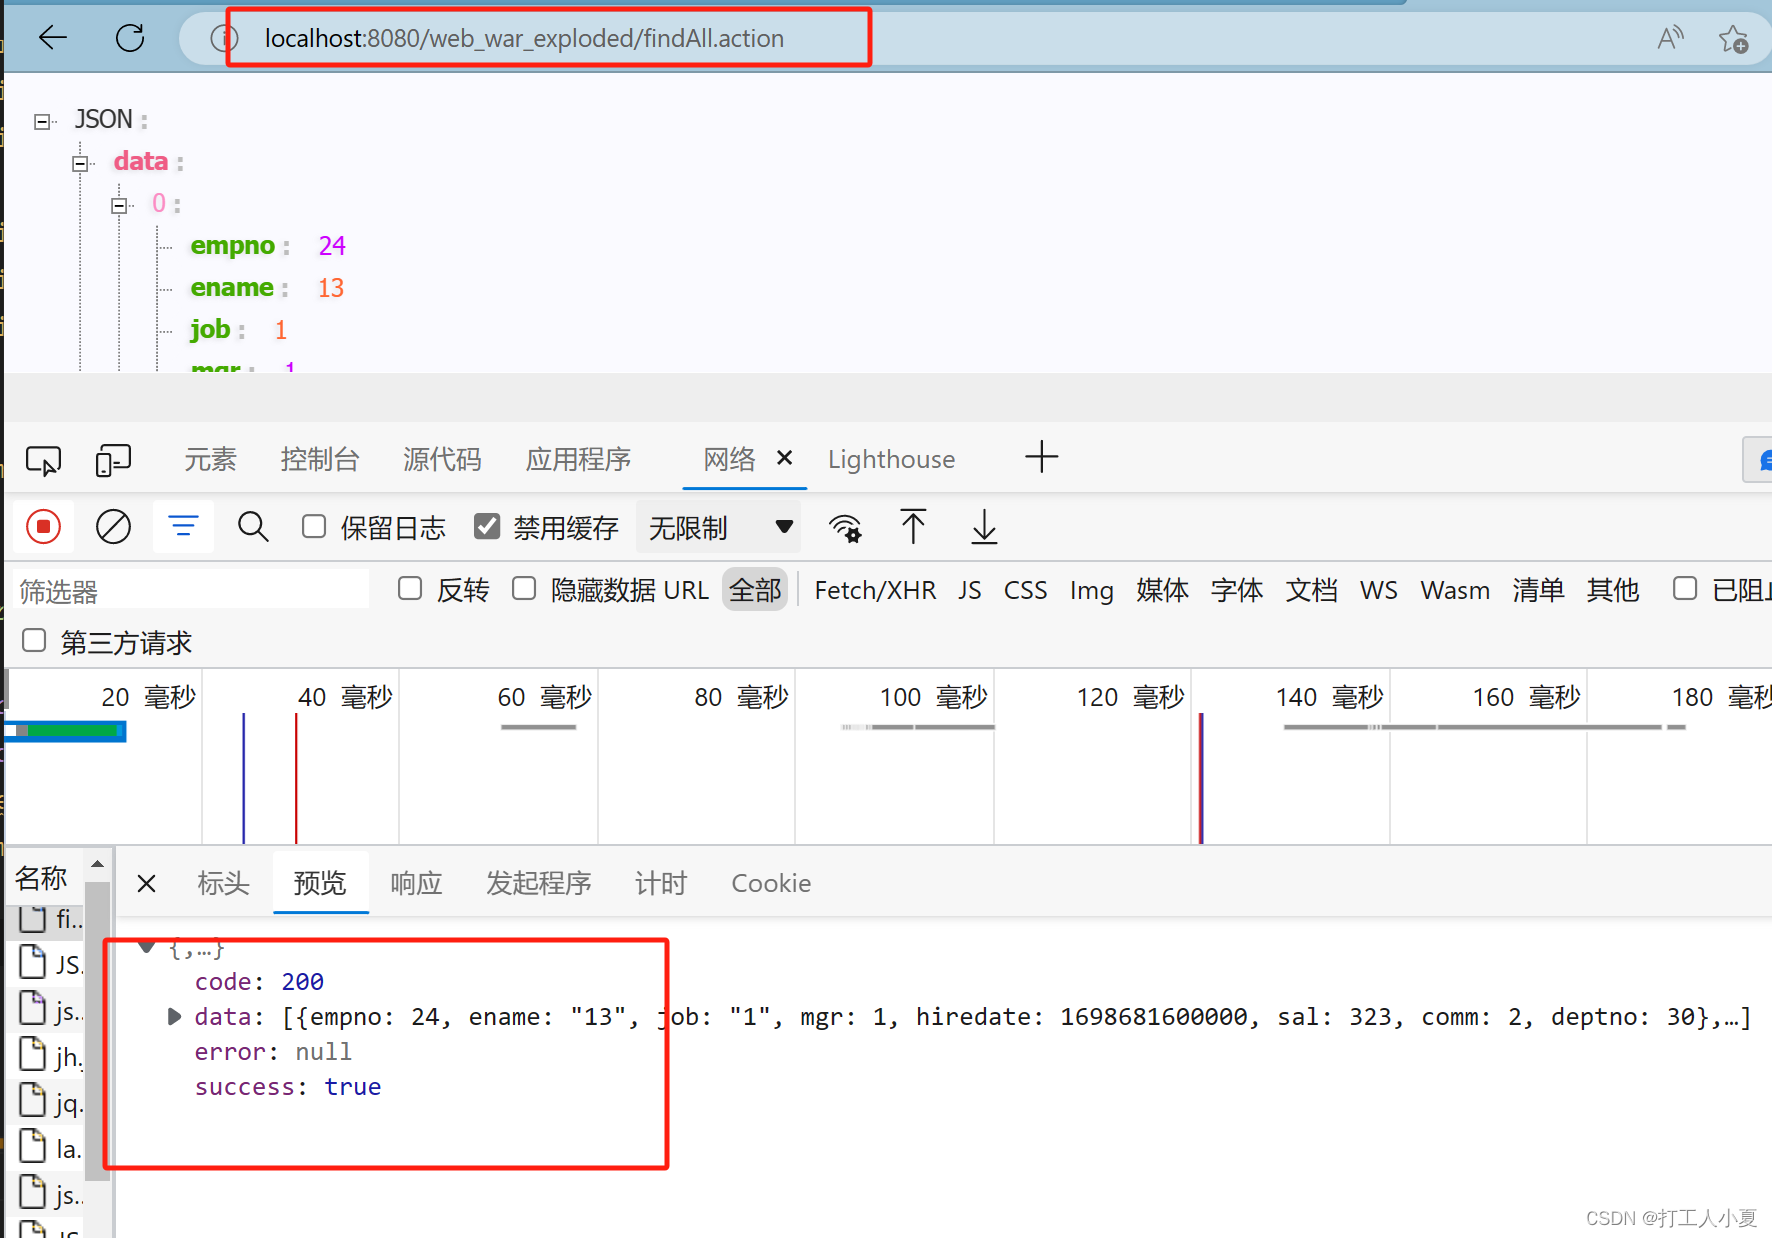This screenshot has height=1238, width=1772.
Task: Expand the data array in preview panel
Action: pos(174,1017)
